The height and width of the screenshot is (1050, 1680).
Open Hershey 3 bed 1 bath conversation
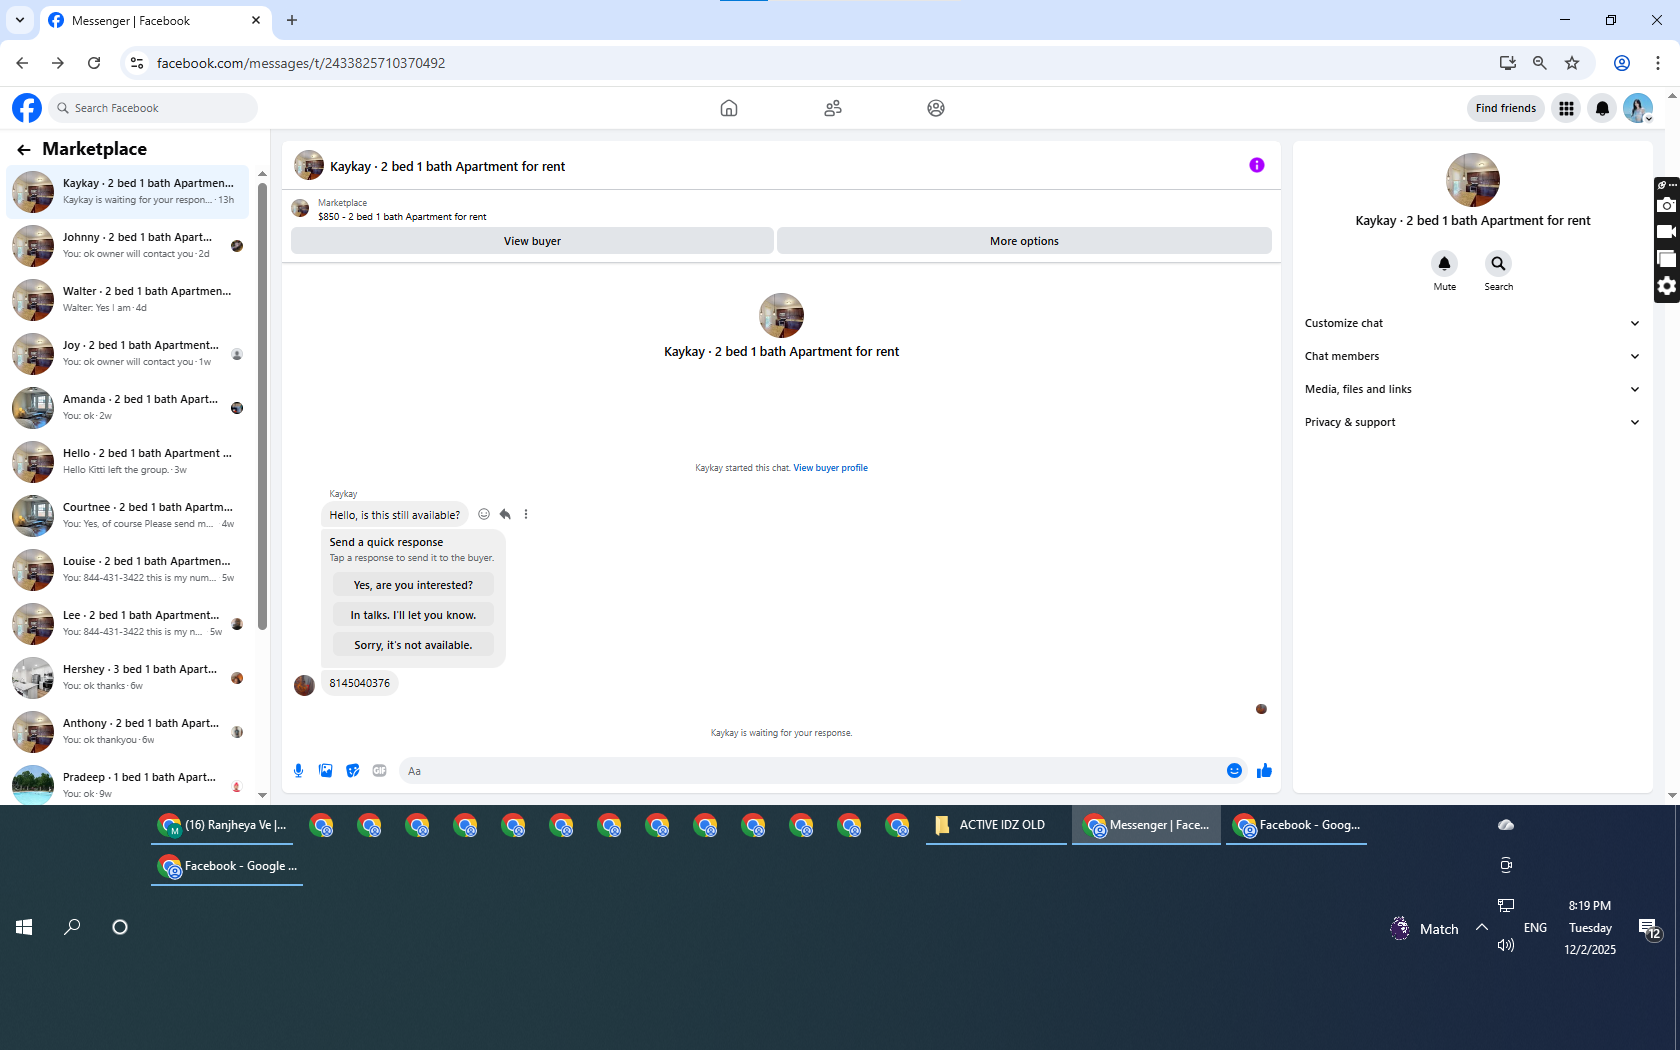coord(128,677)
